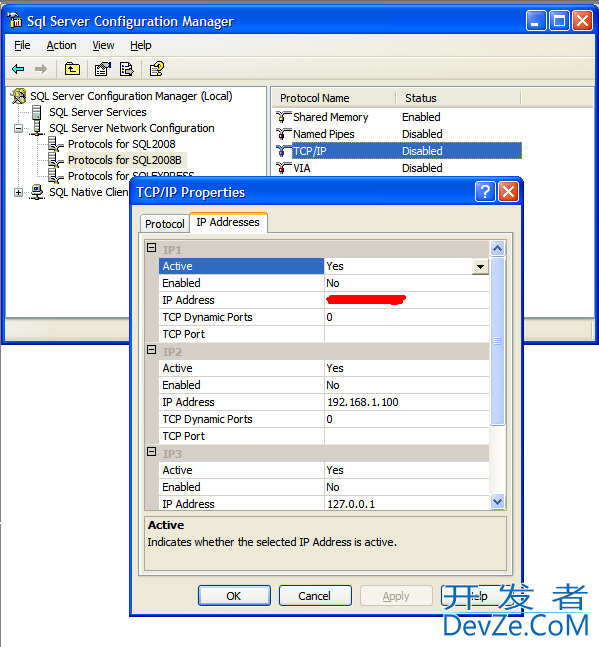Image resolution: width=599 pixels, height=647 pixels.
Task: Click the Status column header
Action: 458,98
